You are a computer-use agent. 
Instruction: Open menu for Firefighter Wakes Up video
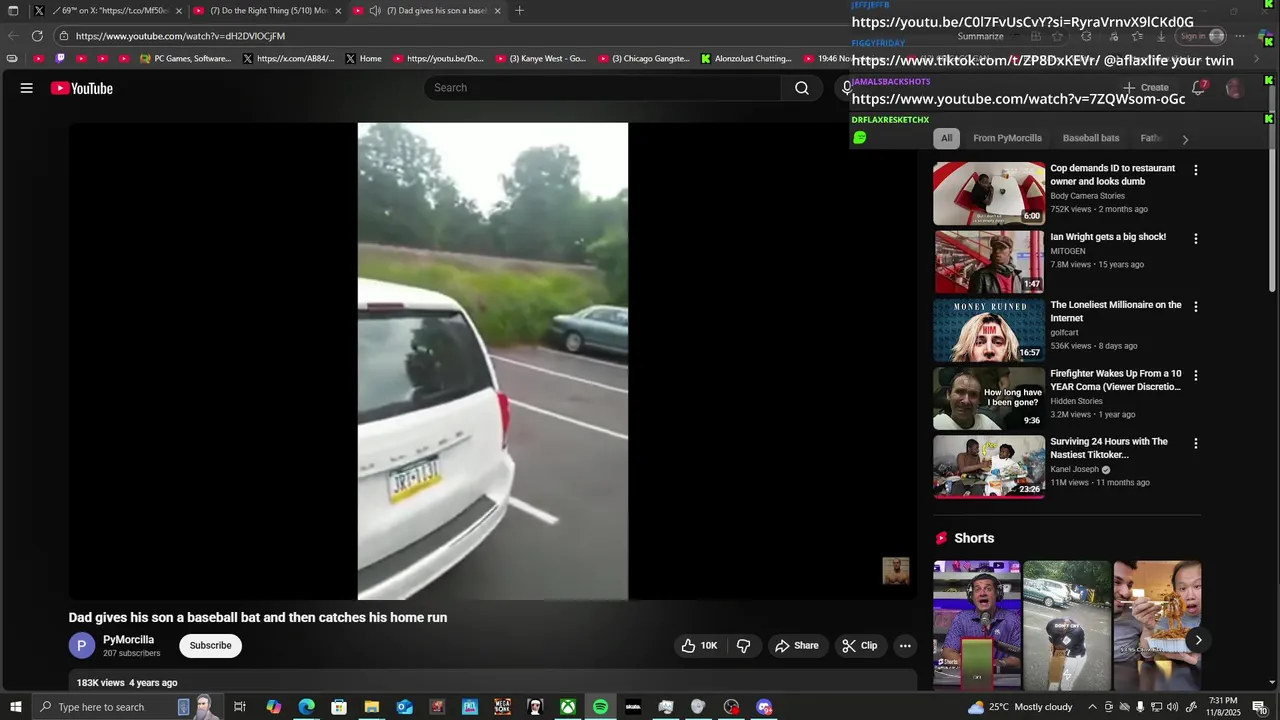pyautogui.click(x=1195, y=375)
